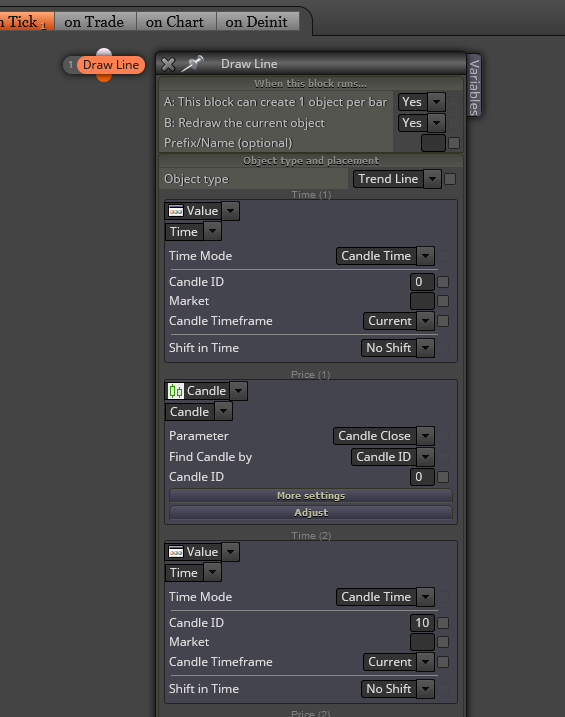Close the Draw Line panel
Image resolution: width=565 pixels, height=717 pixels.
coord(168,64)
